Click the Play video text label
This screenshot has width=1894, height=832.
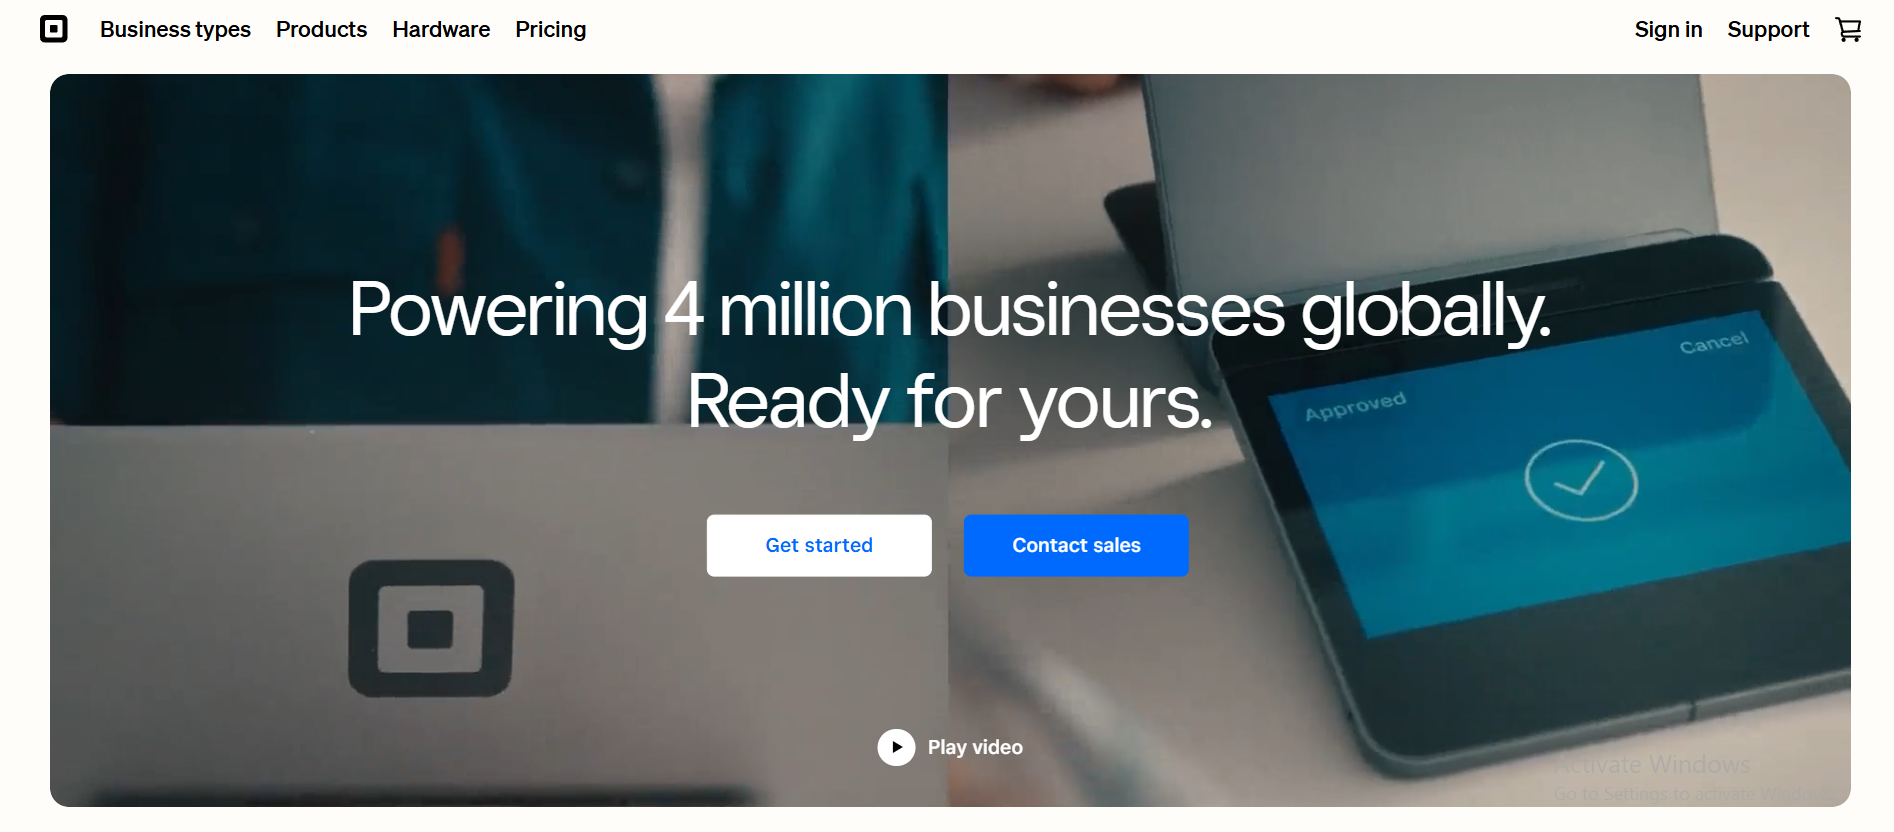click(975, 747)
